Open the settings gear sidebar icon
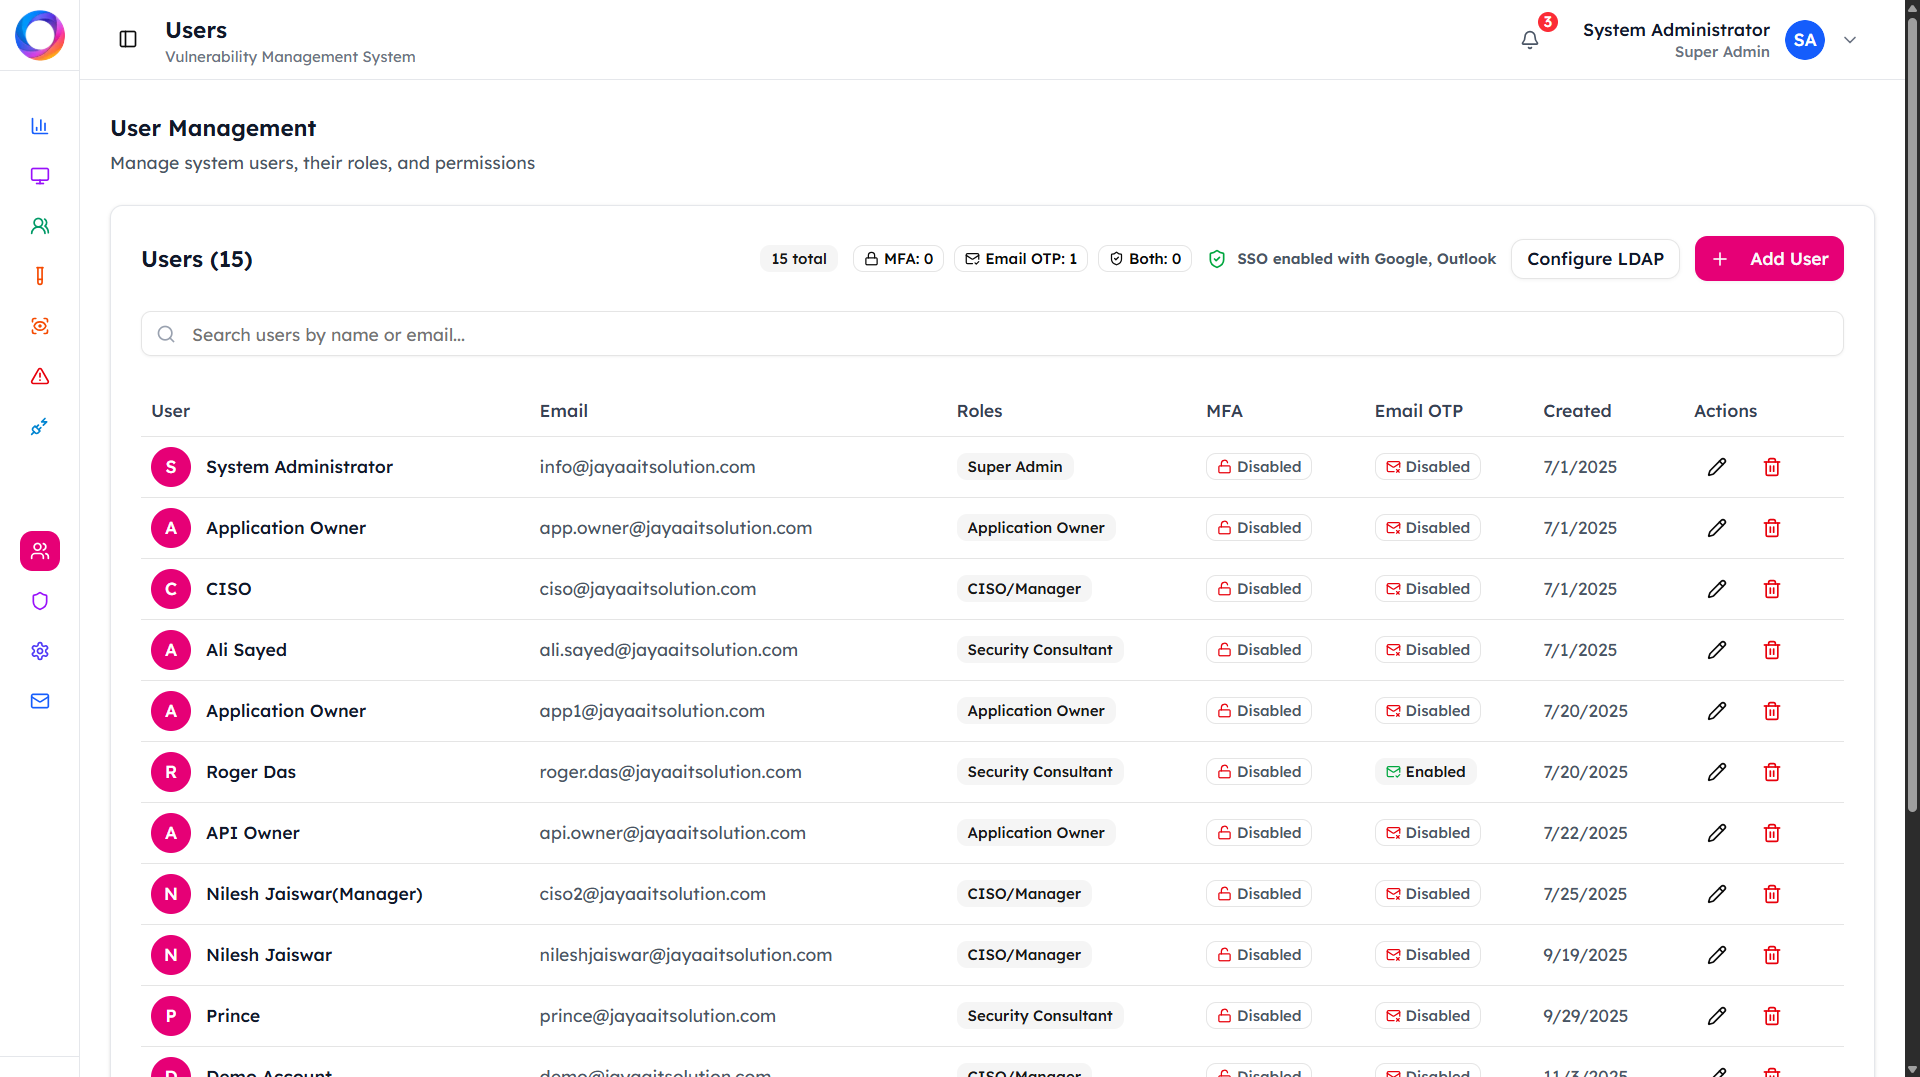This screenshot has width=1920, height=1077. coord(40,651)
